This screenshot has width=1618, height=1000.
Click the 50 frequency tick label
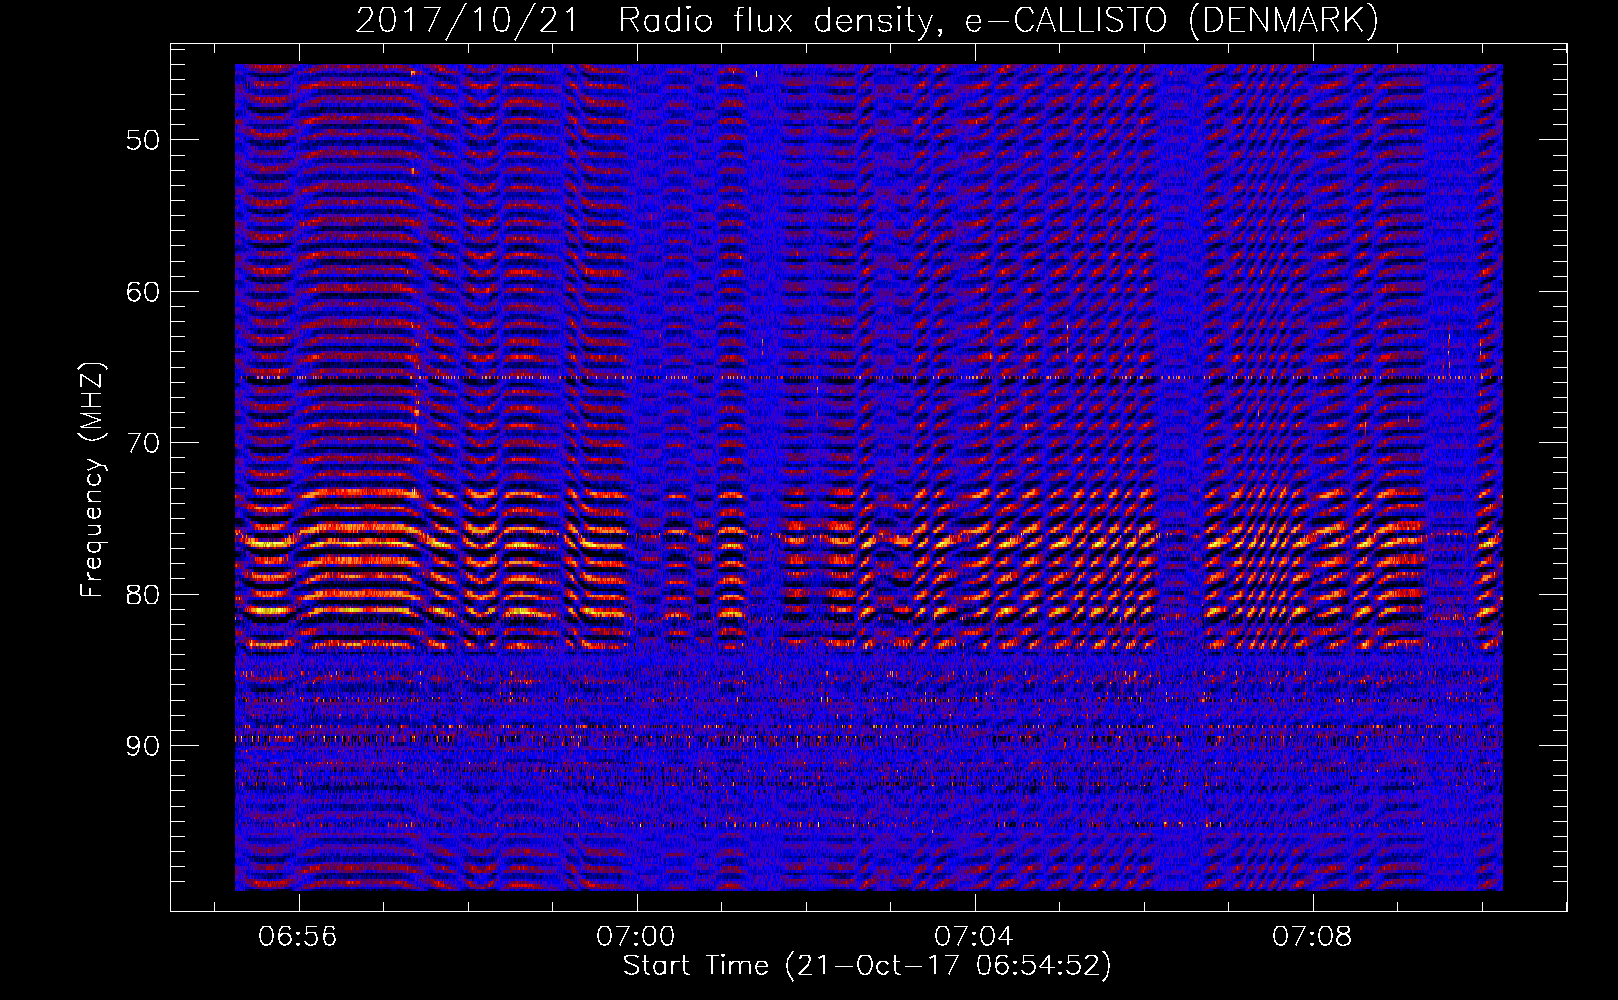143,140
